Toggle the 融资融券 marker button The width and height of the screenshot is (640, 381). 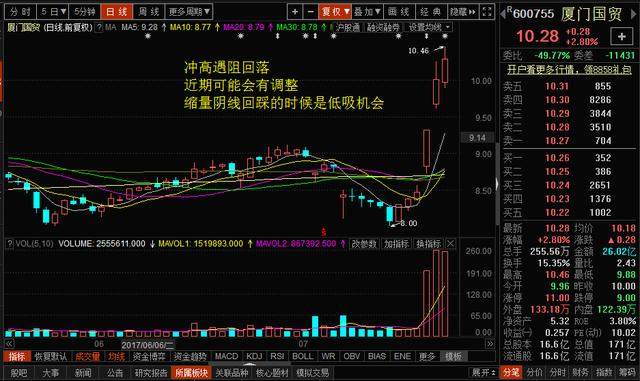click(383, 27)
